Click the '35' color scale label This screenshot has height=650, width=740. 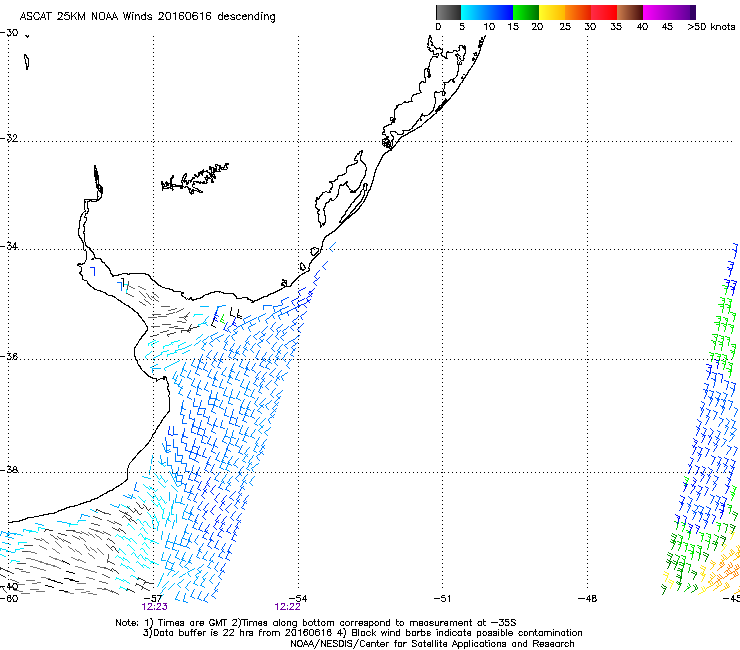[x=616, y=27]
